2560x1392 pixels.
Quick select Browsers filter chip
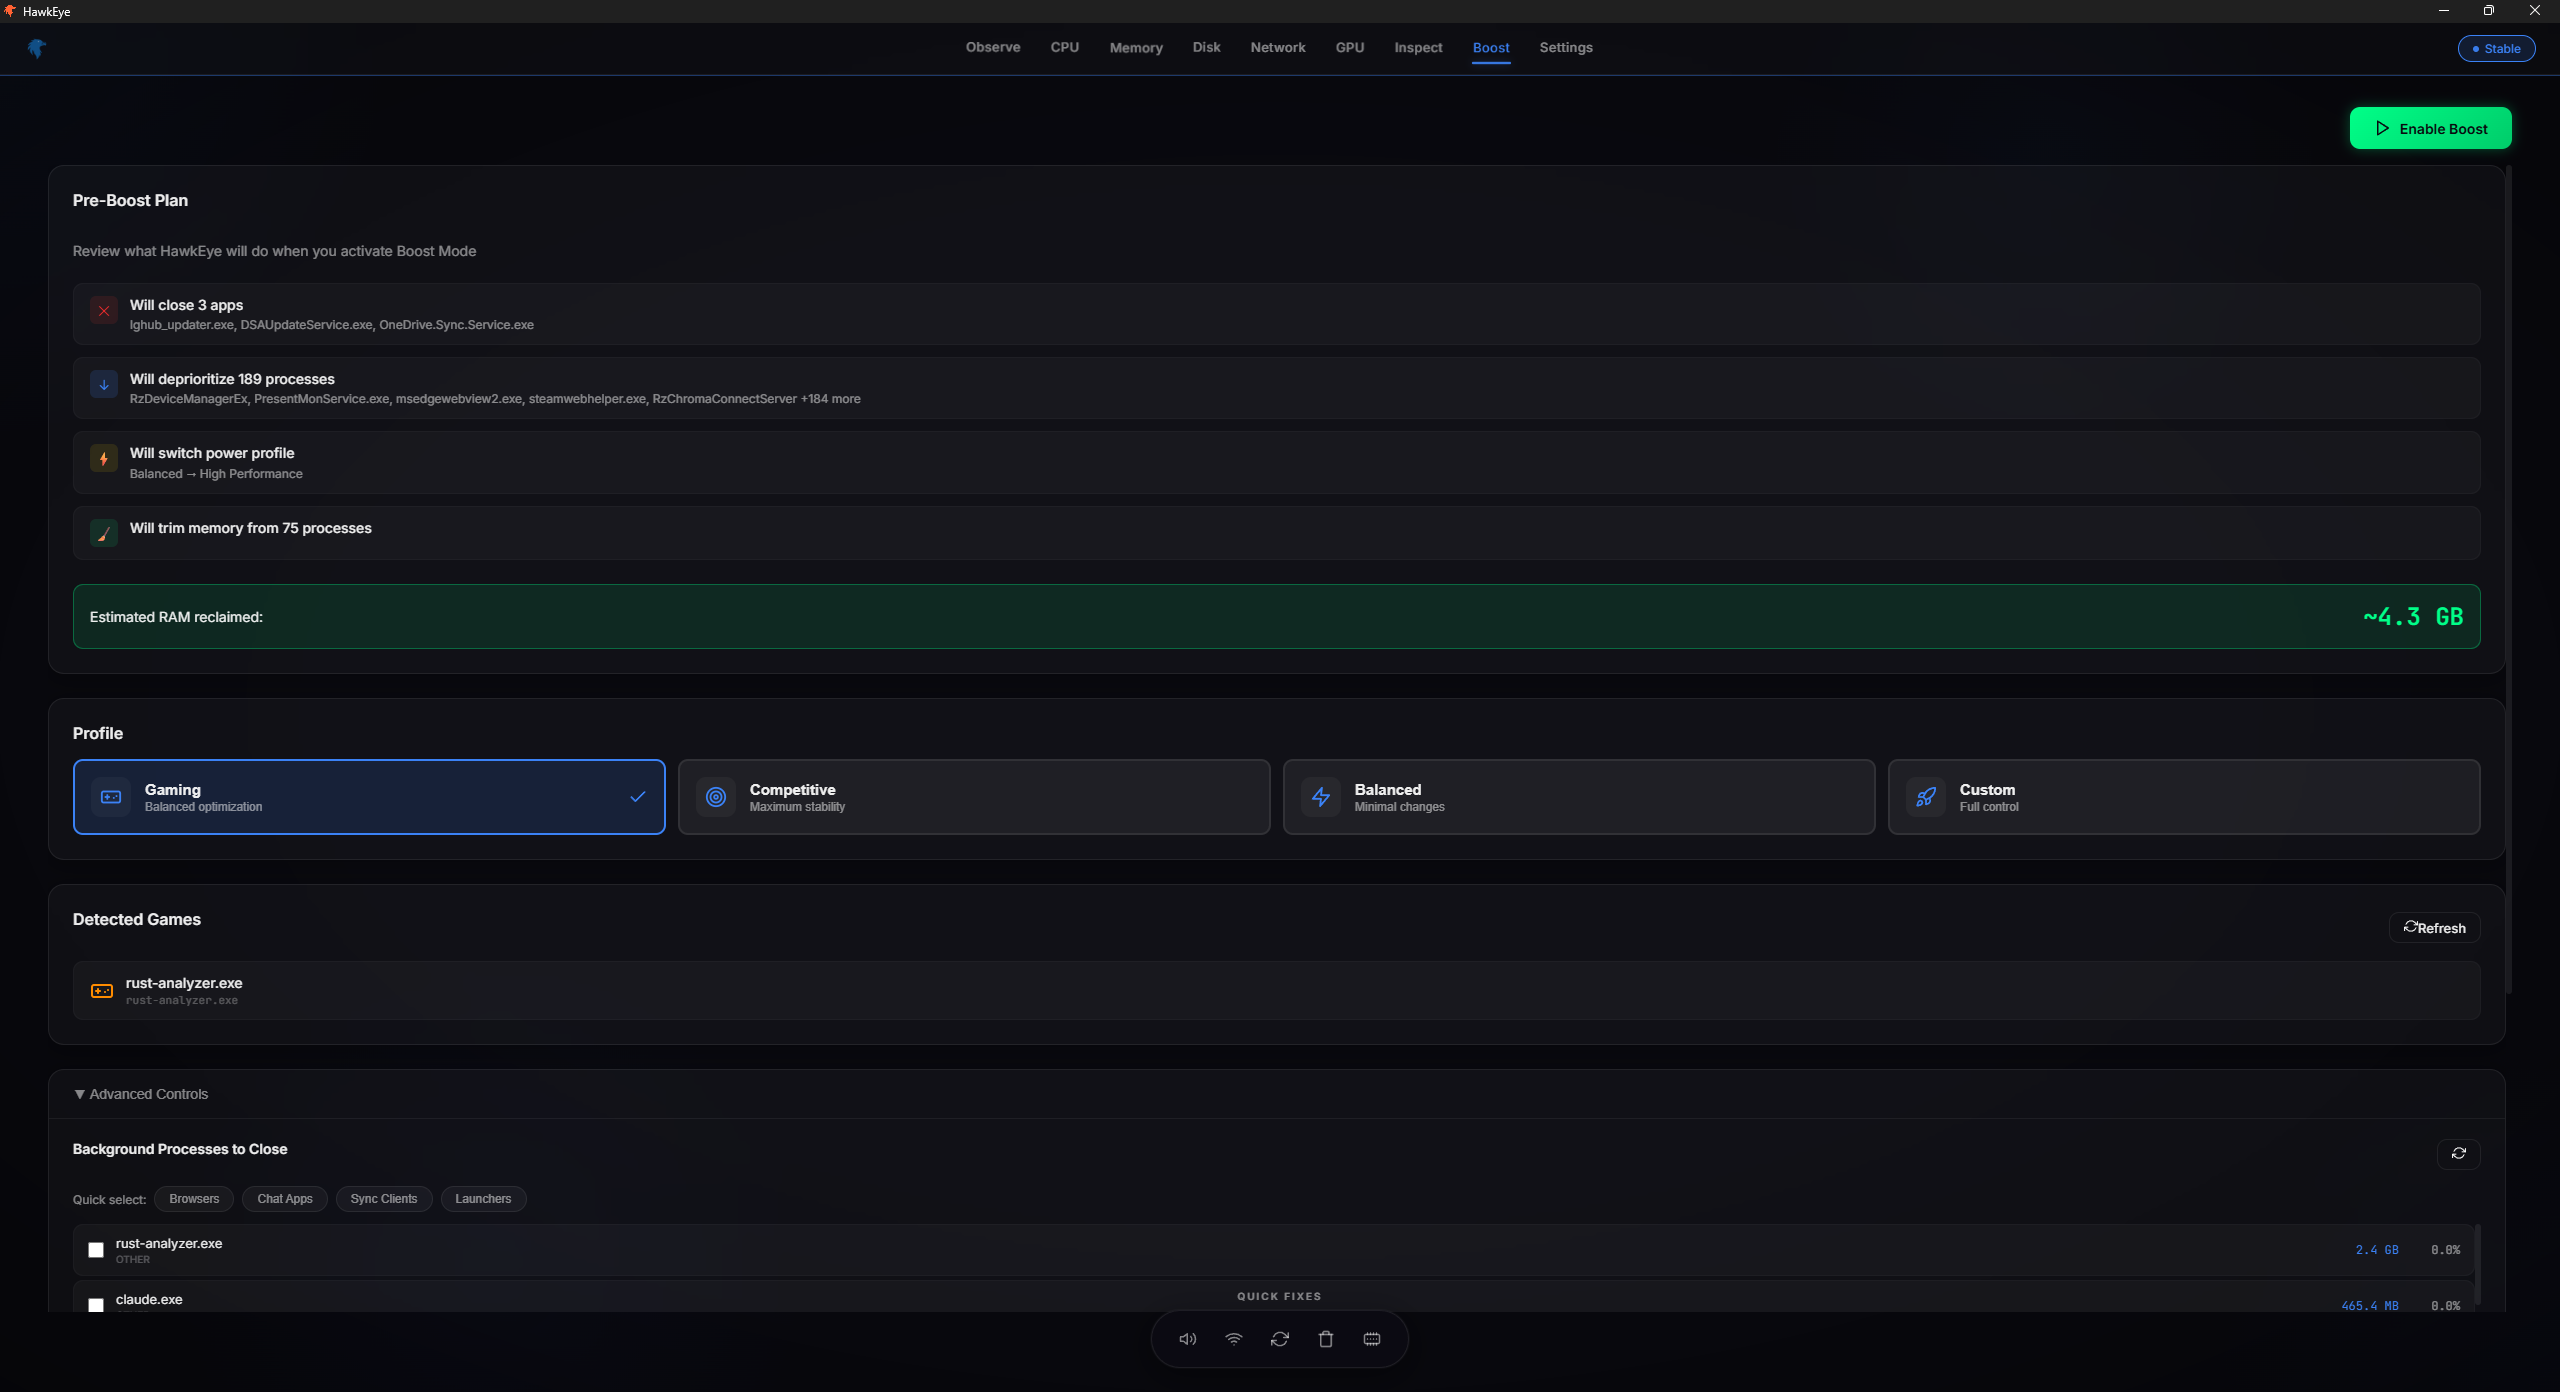click(194, 1199)
